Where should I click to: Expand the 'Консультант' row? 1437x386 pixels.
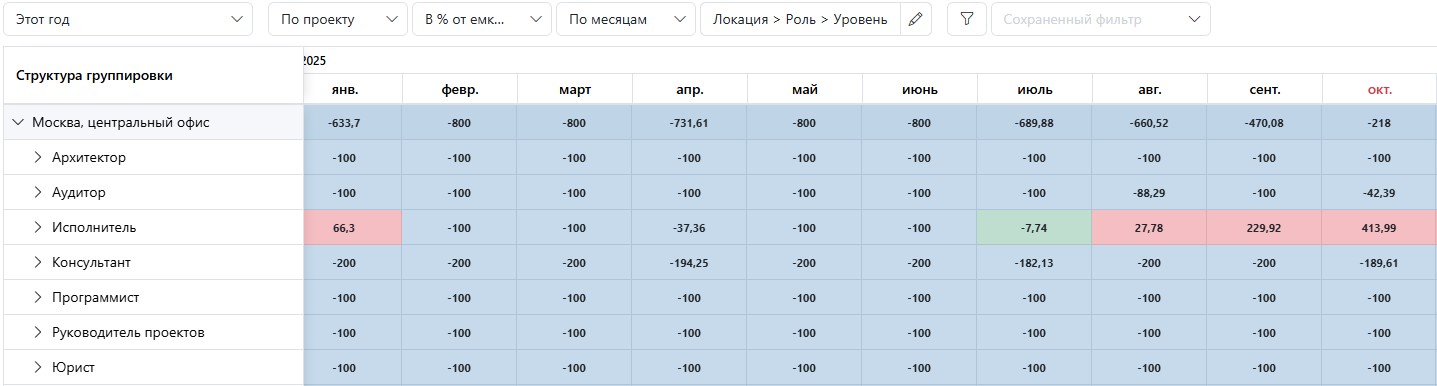click(x=38, y=263)
